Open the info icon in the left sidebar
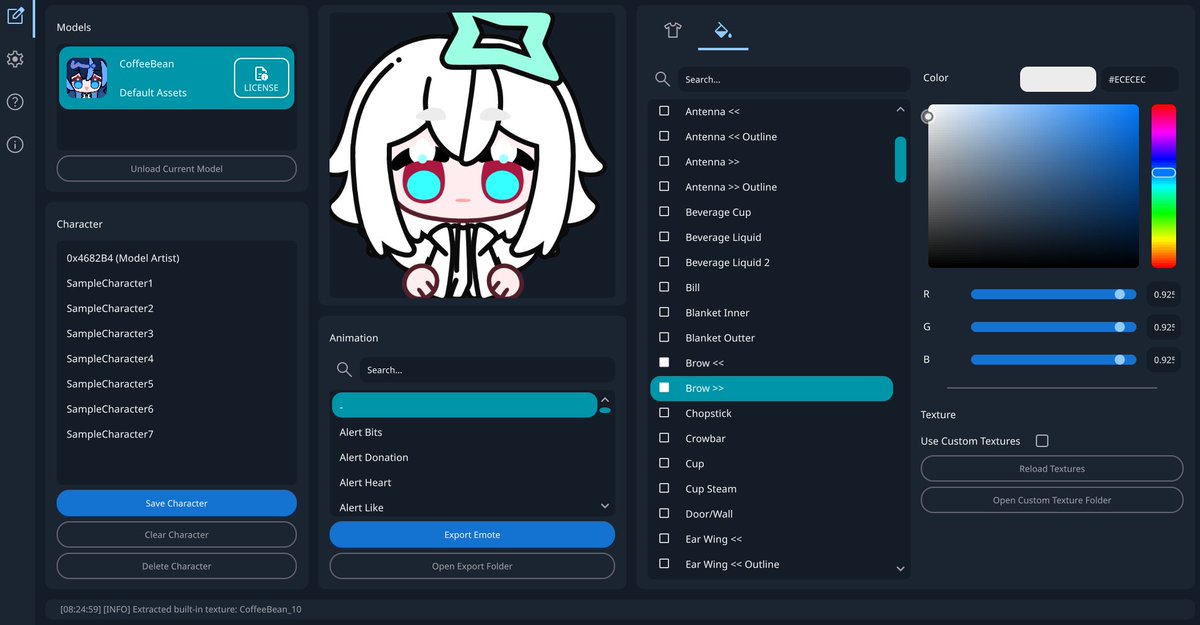Image resolution: width=1200 pixels, height=625 pixels. click(x=15, y=144)
